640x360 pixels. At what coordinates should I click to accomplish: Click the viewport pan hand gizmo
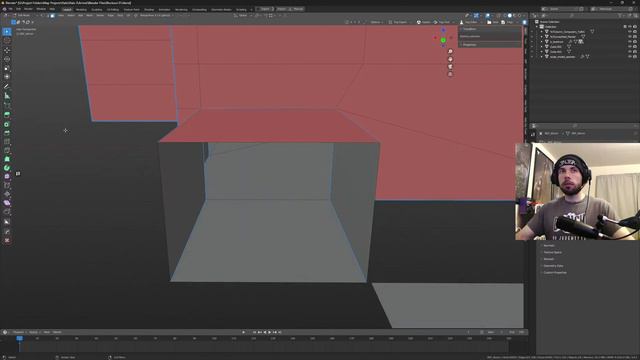click(450, 59)
